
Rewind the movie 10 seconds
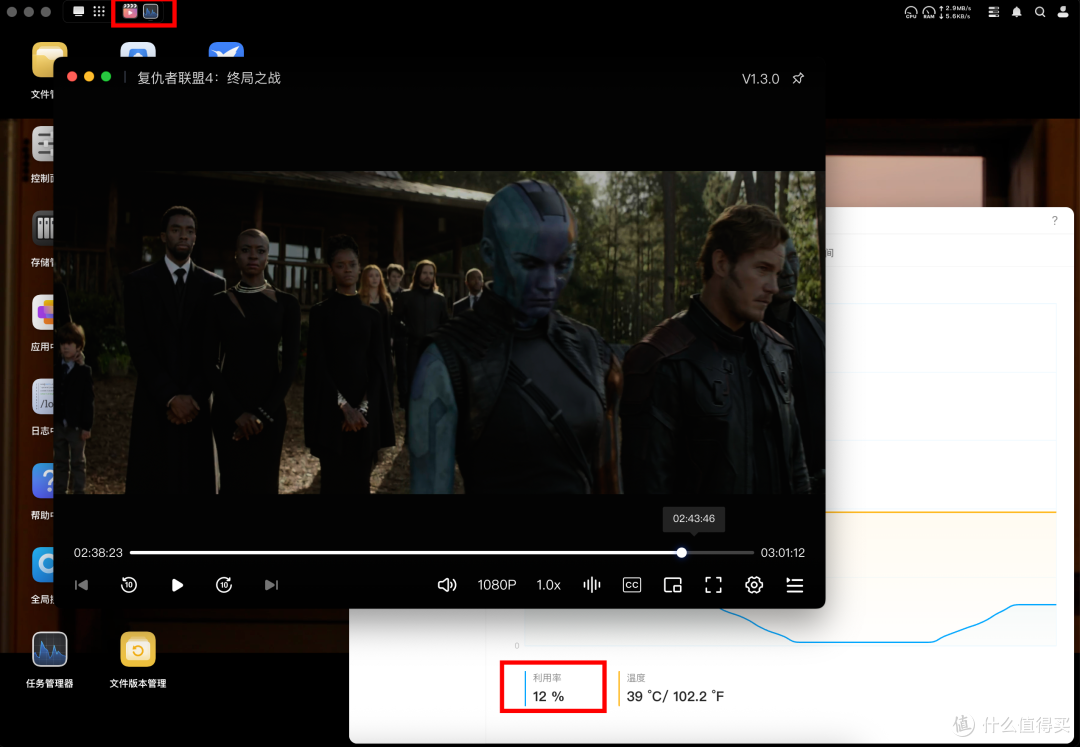click(129, 585)
